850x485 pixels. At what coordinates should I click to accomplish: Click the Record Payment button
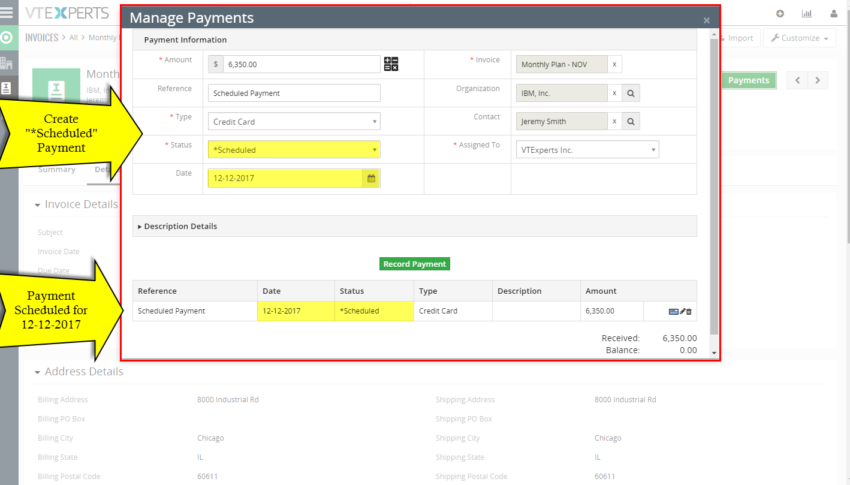414,264
